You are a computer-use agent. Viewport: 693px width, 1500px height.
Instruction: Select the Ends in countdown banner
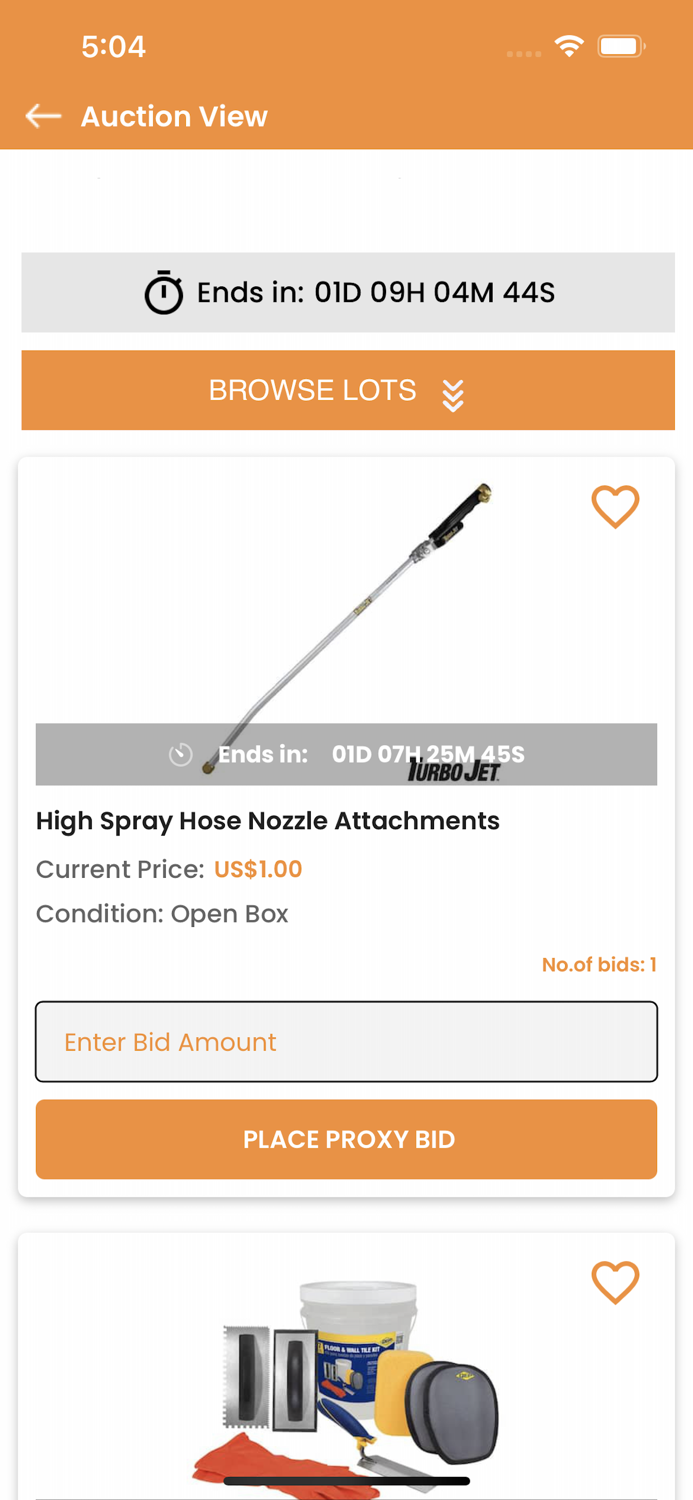tap(347, 292)
